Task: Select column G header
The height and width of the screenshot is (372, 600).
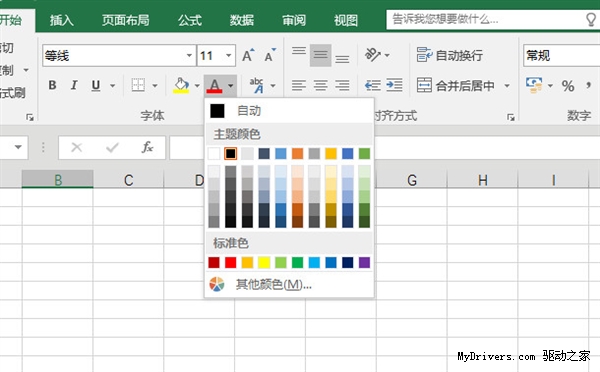Action: (412, 179)
